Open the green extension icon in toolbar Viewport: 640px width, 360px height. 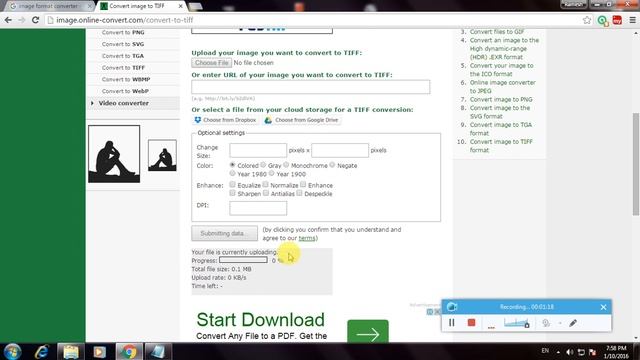[602, 20]
